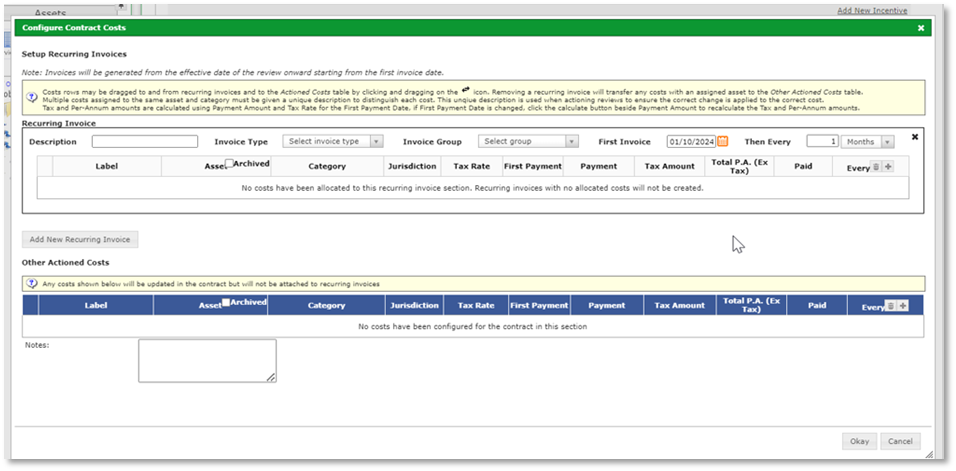Click the Then Every number field
This screenshot has width=956, height=471.
(822, 141)
